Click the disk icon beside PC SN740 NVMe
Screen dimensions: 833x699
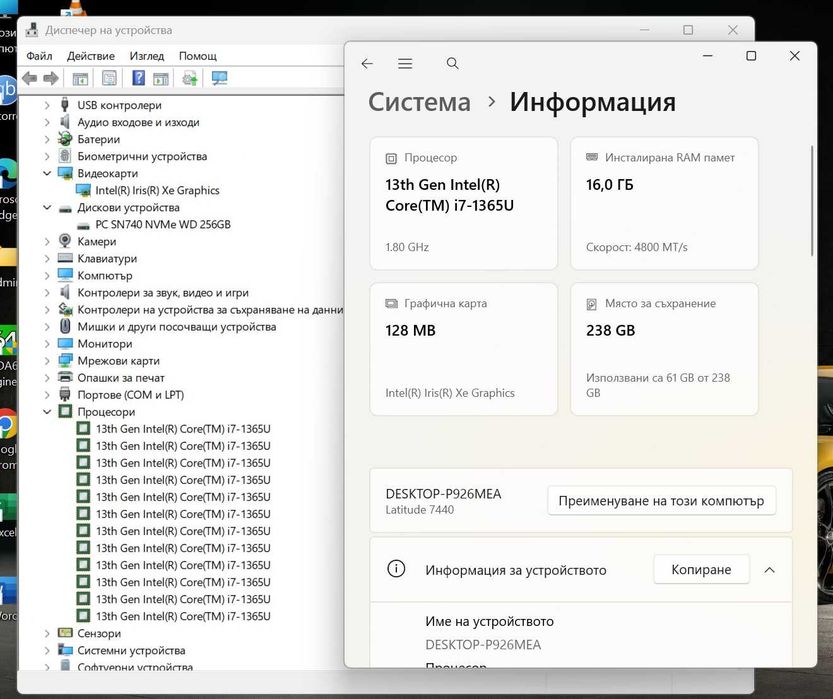click(x=83, y=225)
